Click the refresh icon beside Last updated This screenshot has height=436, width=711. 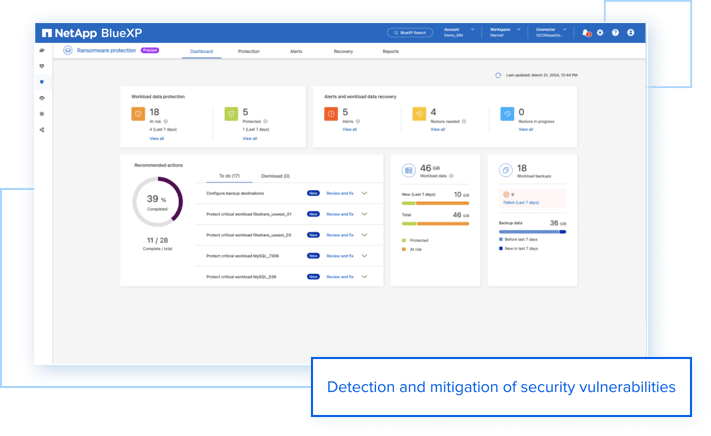tap(498, 75)
